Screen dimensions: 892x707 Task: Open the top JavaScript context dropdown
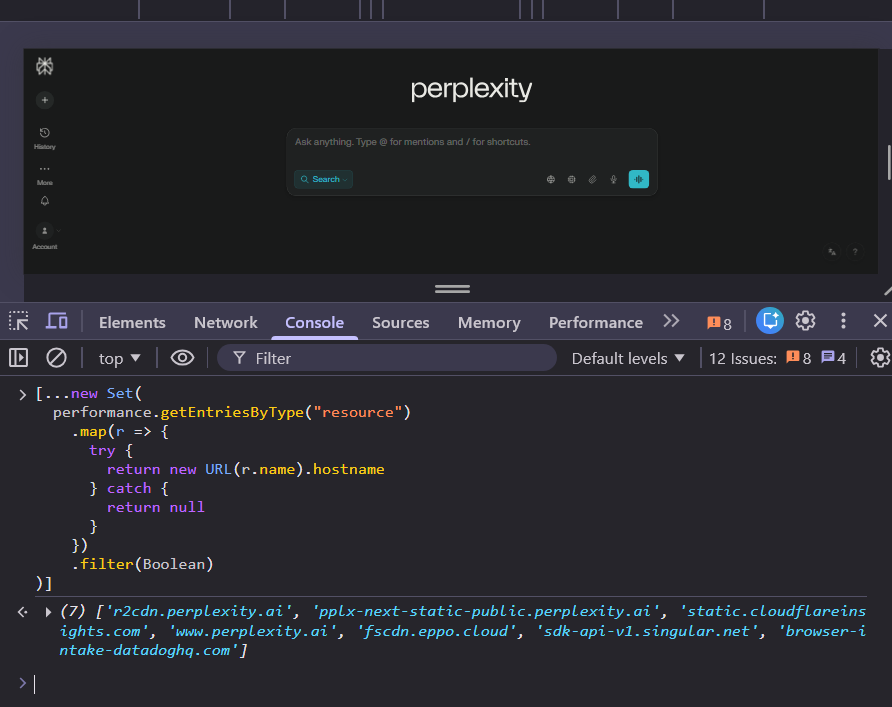[x=120, y=358]
